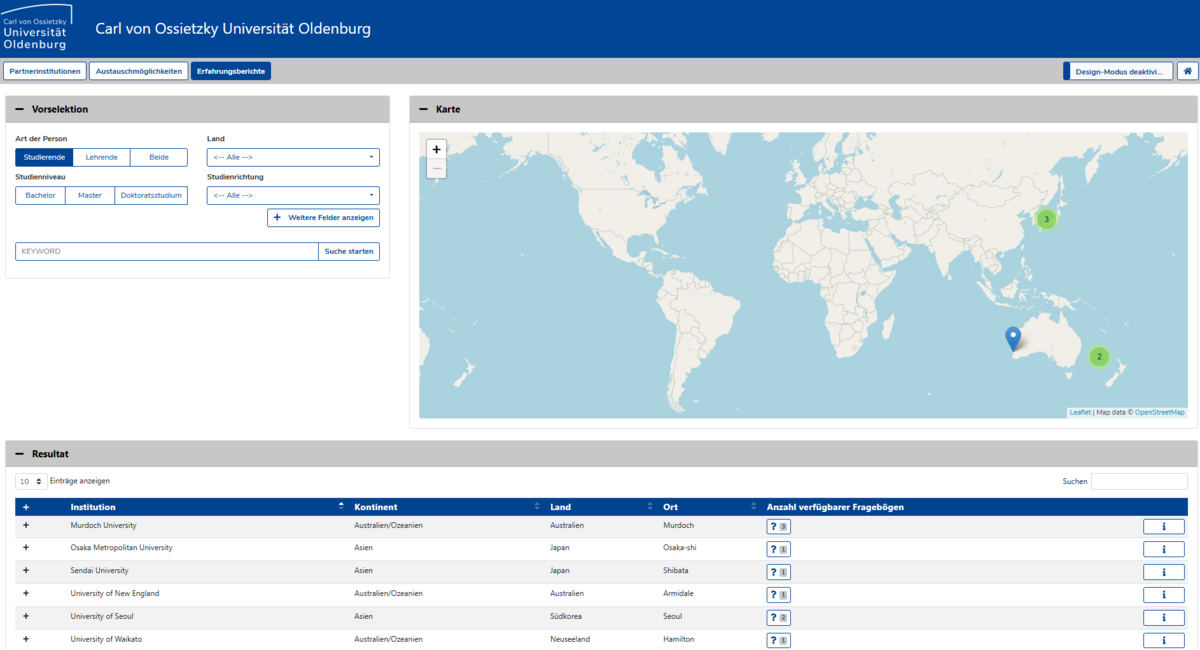
Task: Open info for University of Seoul
Action: (x=1163, y=617)
